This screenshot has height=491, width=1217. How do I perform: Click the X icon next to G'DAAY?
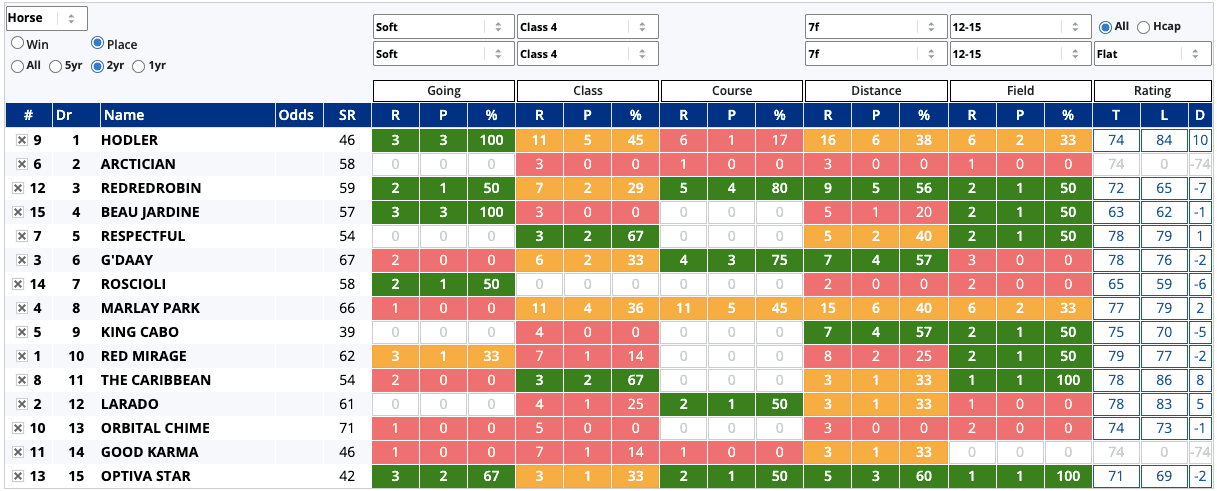pos(21,261)
